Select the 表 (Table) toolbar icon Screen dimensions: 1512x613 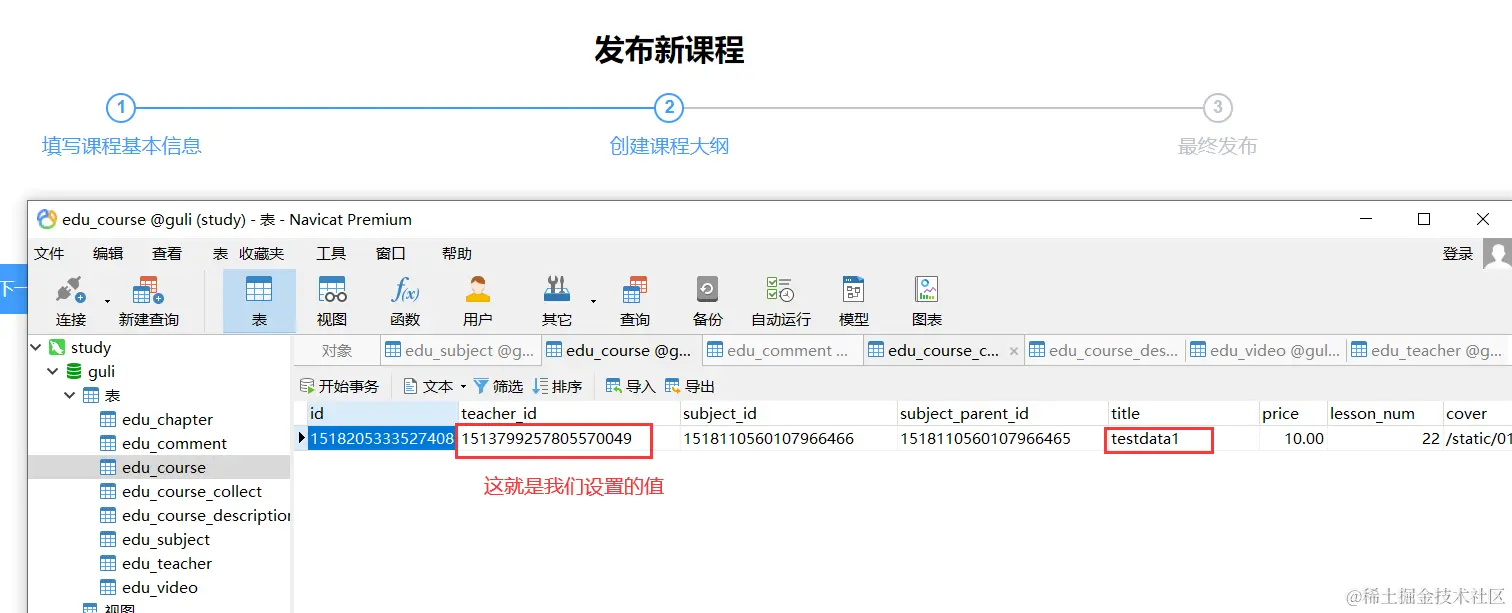tap(259, 301)
